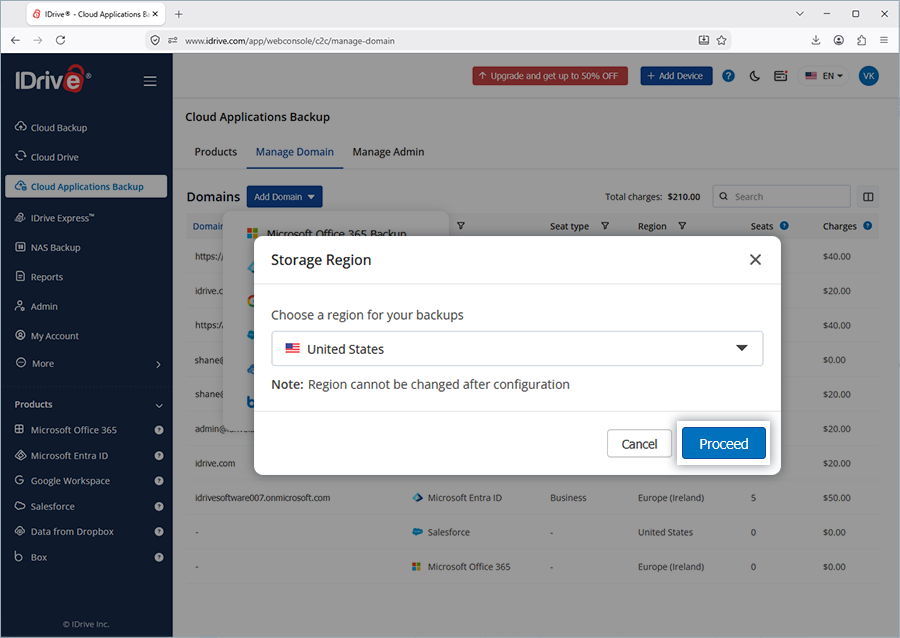
Task: Click the browser reload button
Action: (60, 40)
